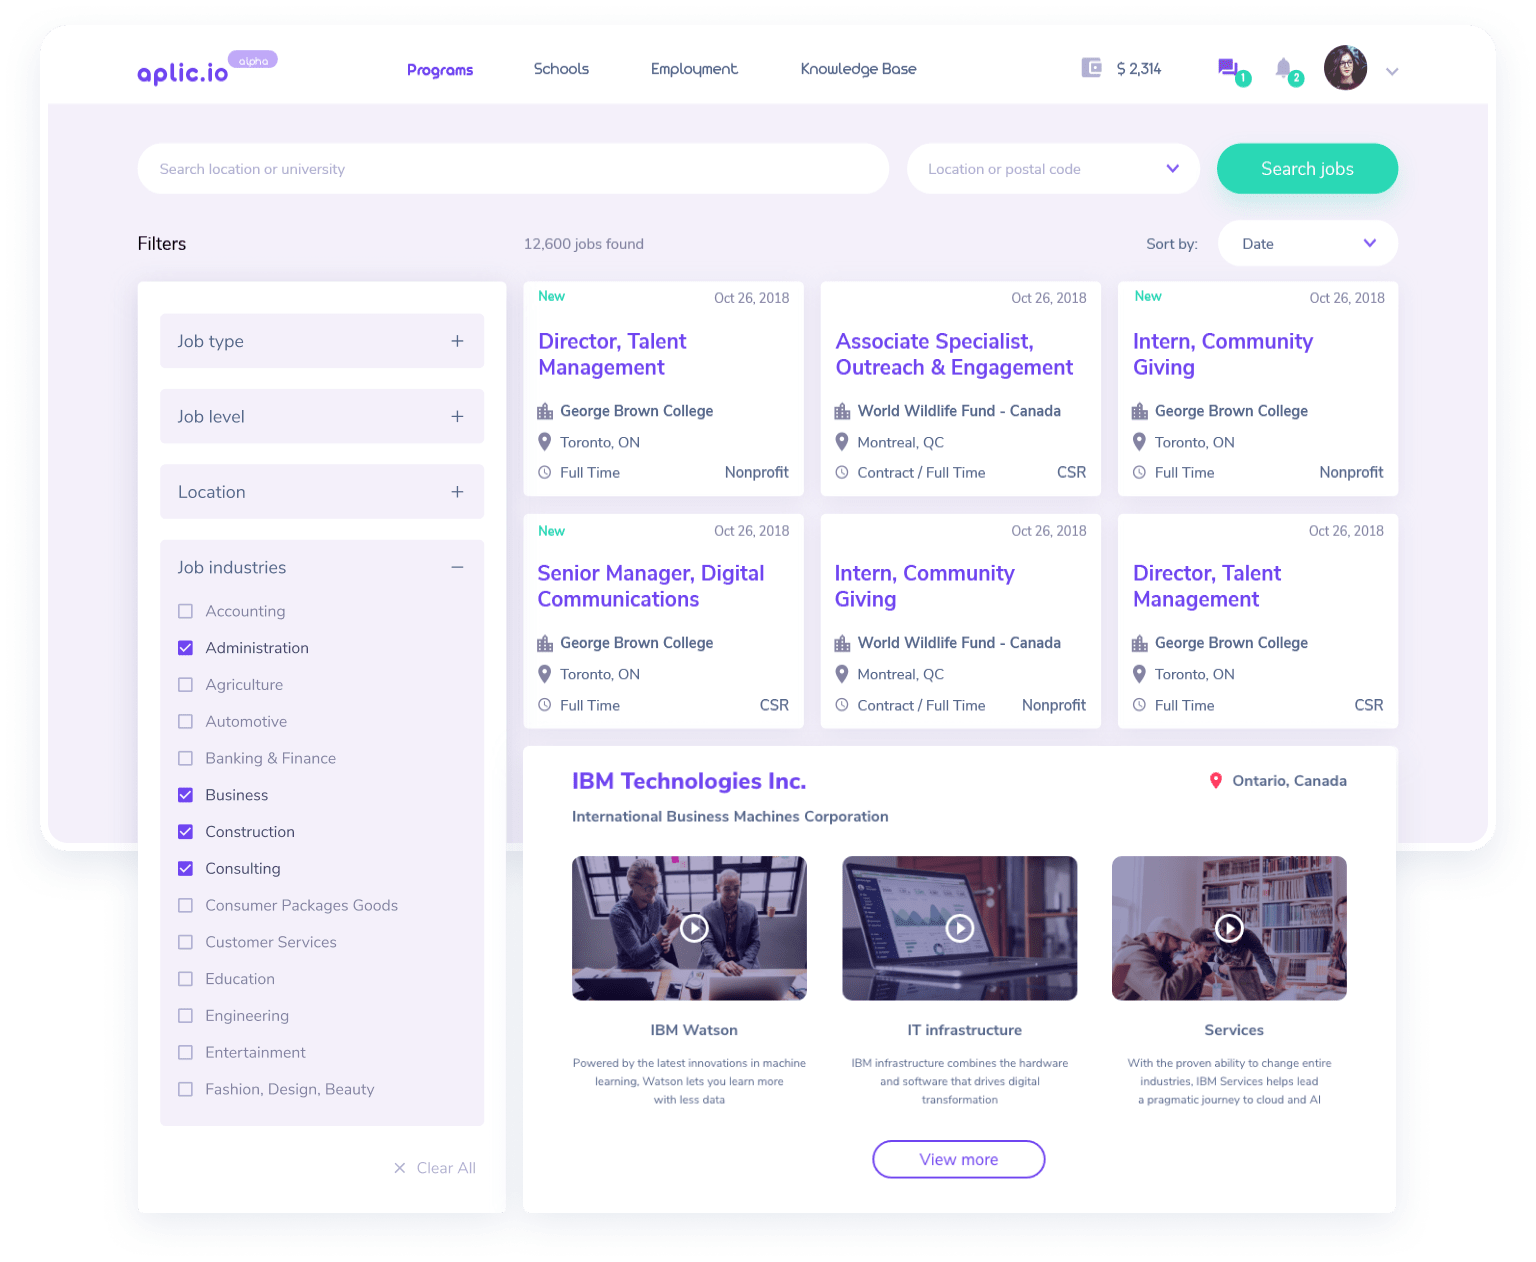Play the Services video
The width and height of the screenshot is (1536, 1262).
coord(1229,928)
